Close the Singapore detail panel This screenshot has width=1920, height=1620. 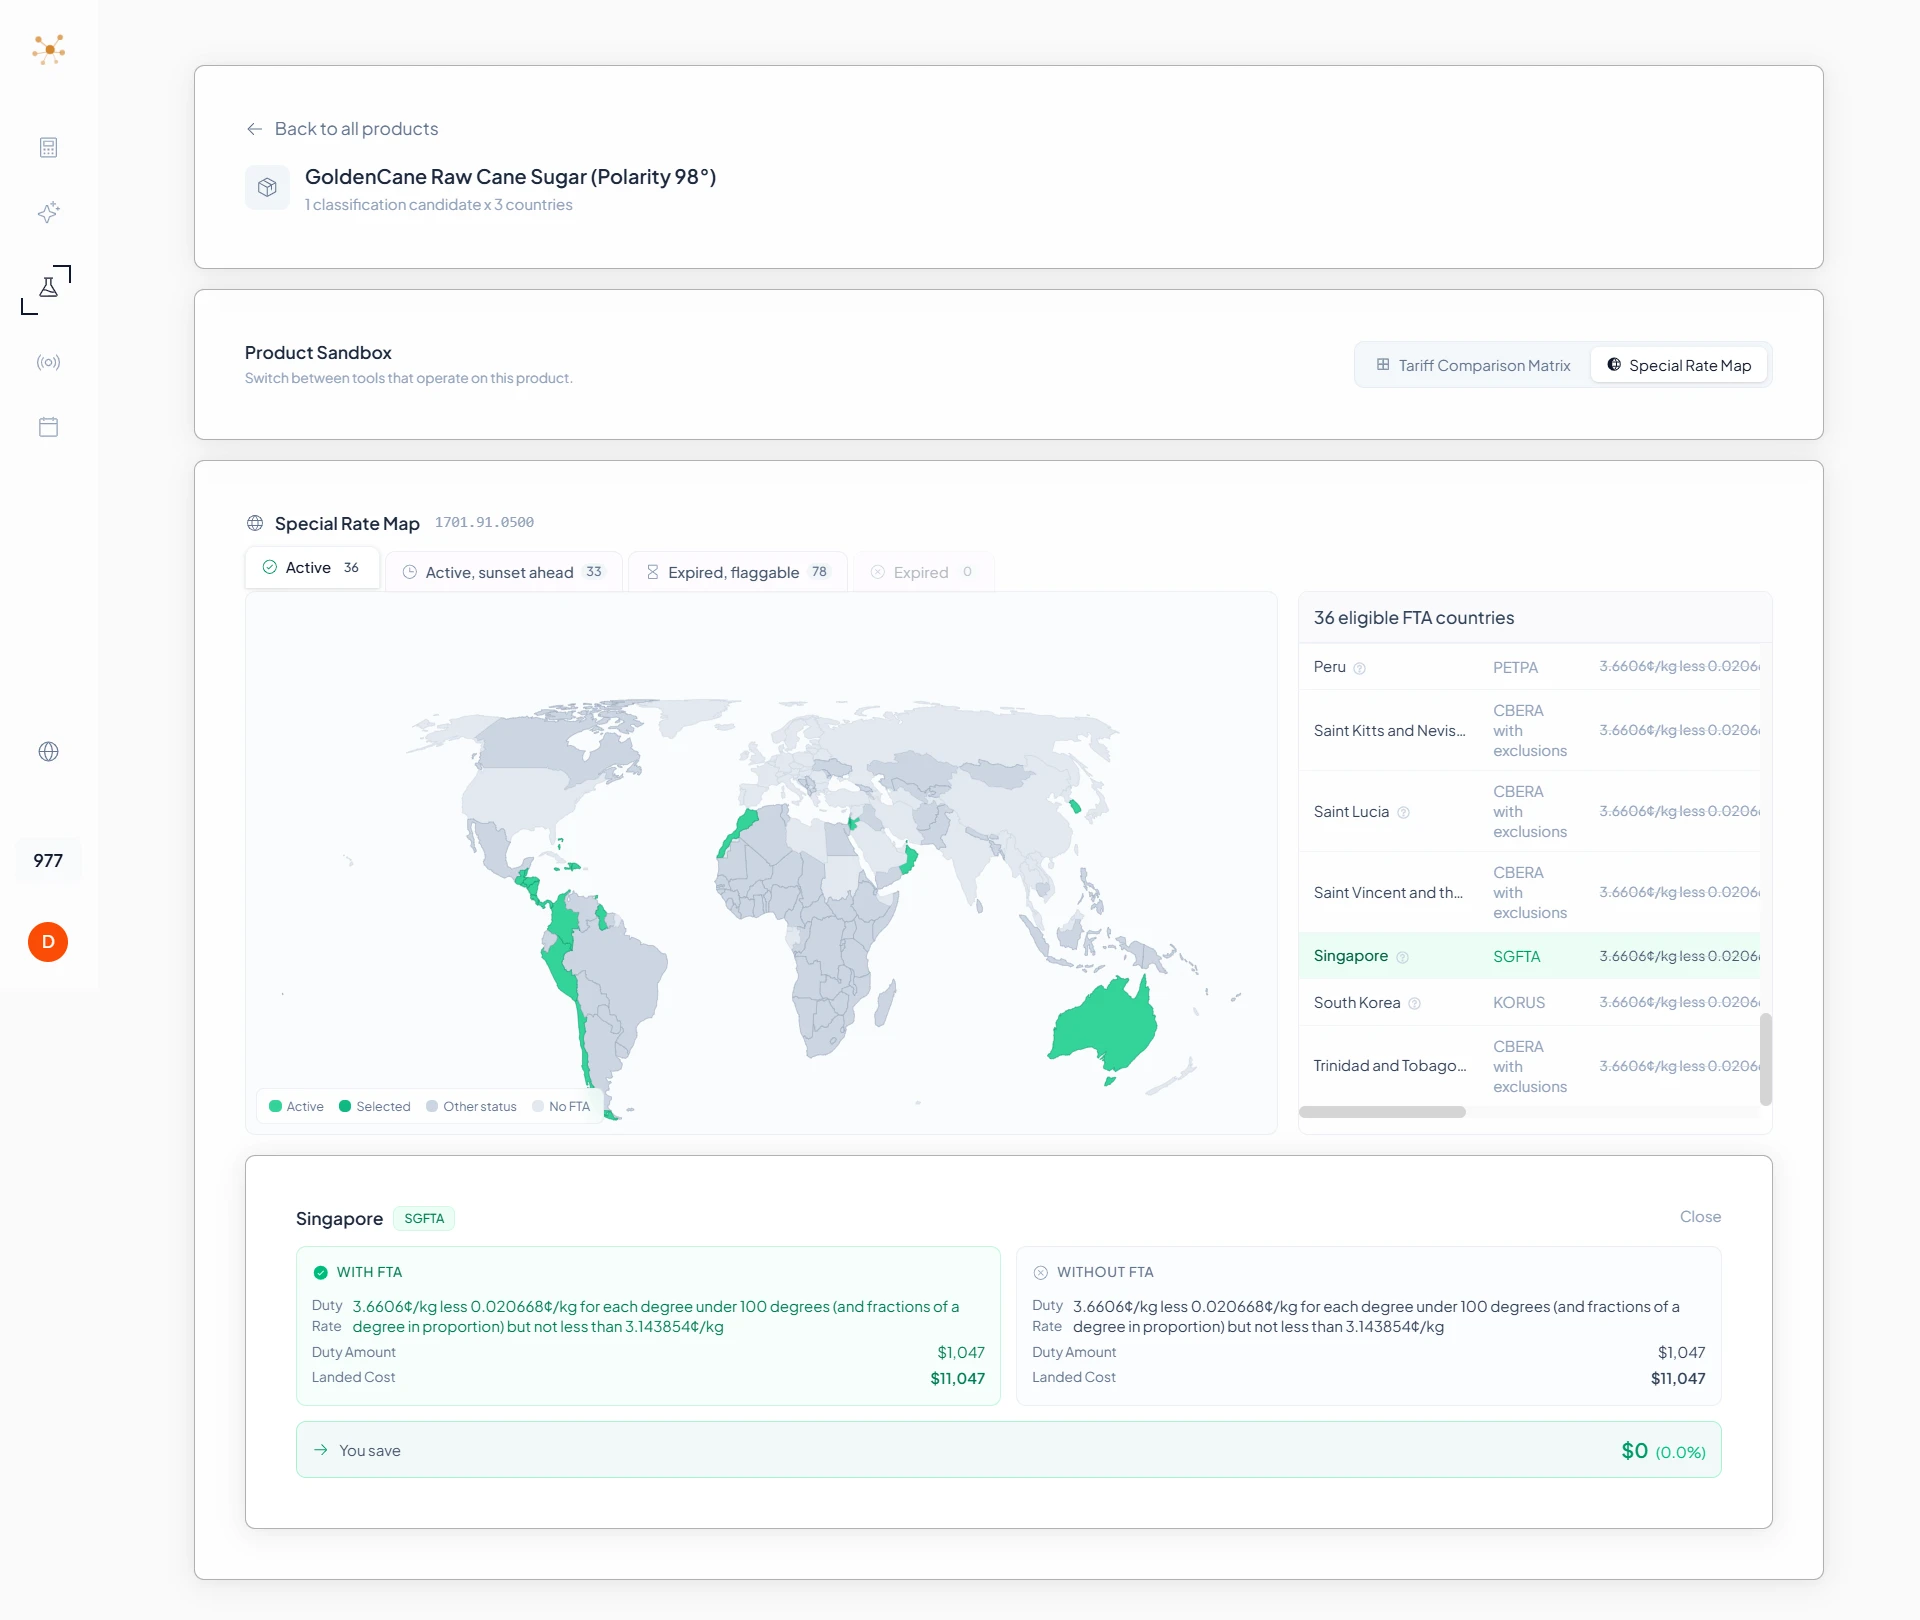[x=1700, y=1216]
